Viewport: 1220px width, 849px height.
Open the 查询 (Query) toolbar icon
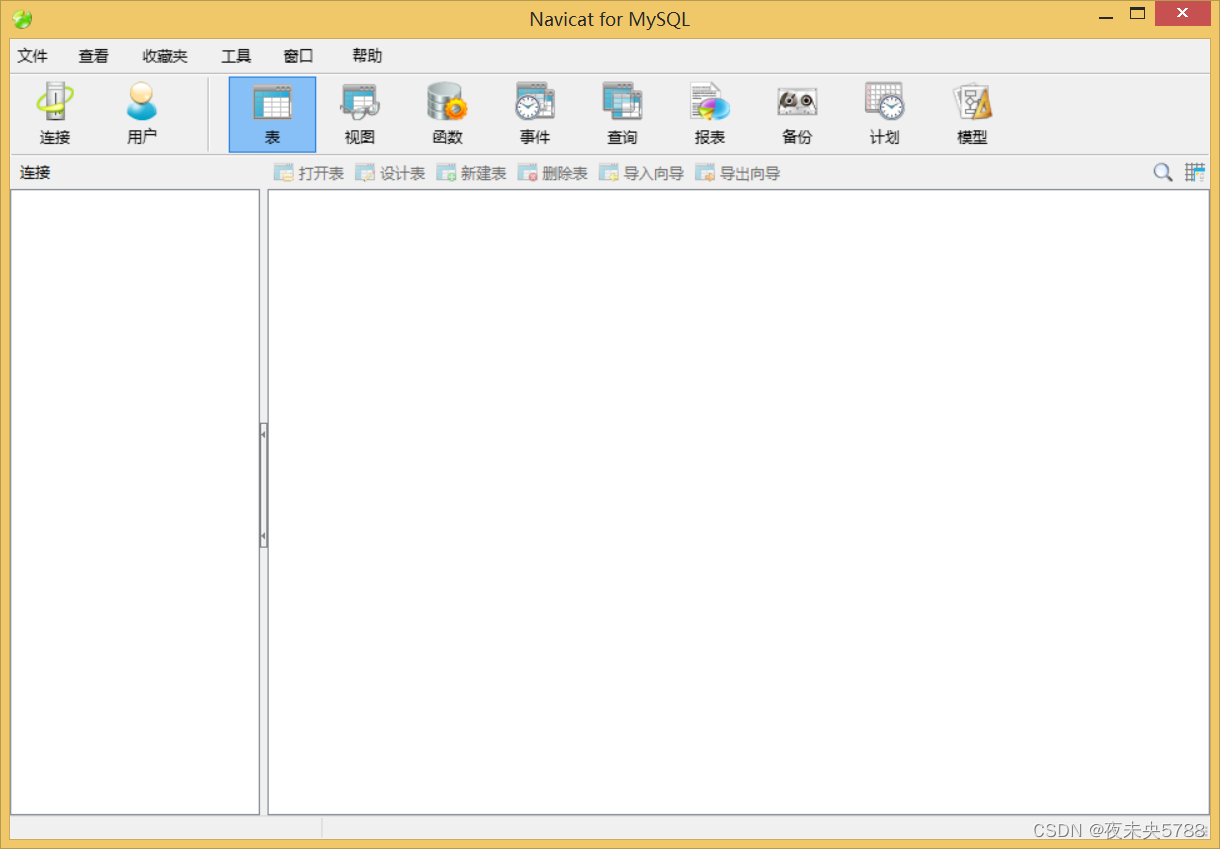[x=622, y=114]
